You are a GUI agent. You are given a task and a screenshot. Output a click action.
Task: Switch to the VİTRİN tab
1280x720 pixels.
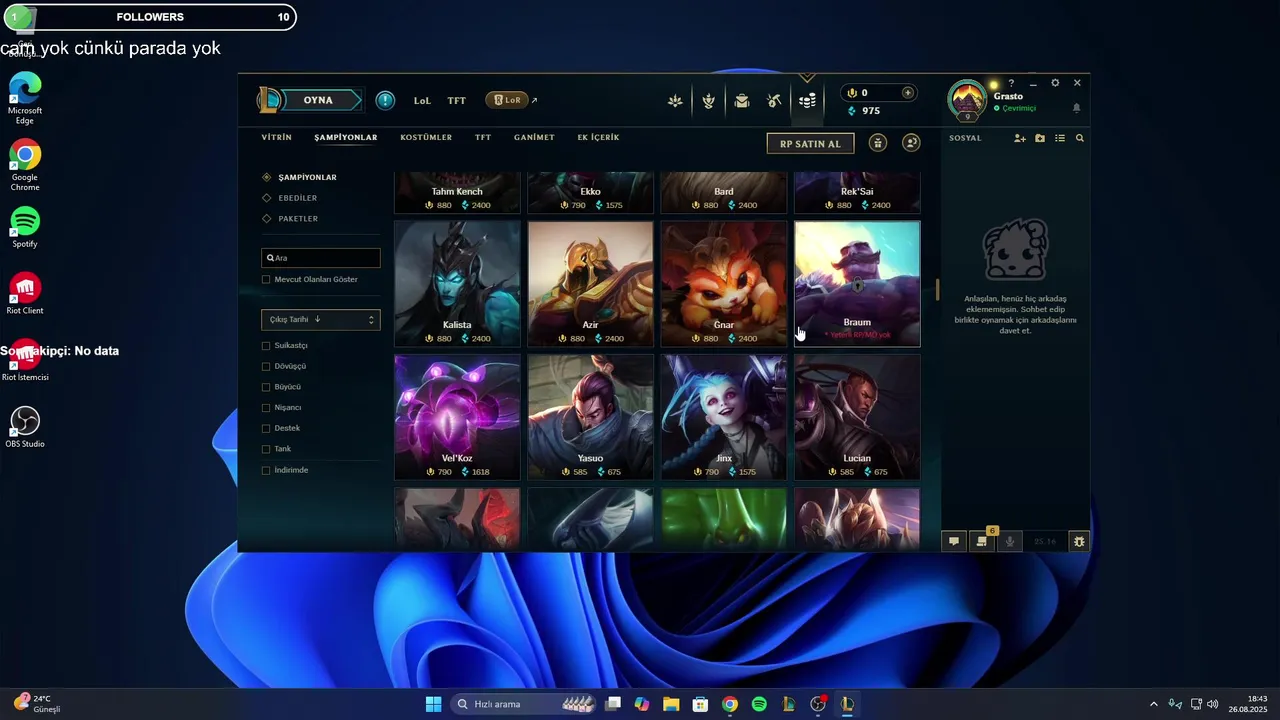(277, 137)
